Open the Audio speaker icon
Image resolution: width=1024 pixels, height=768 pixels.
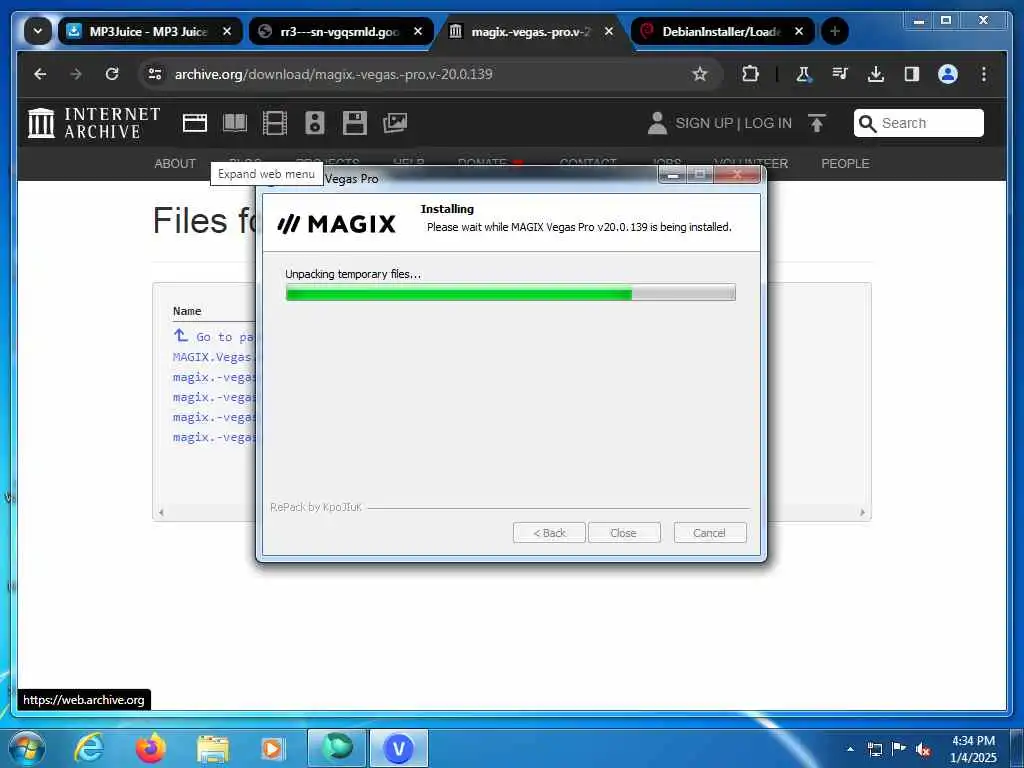(x=315, y=123)
